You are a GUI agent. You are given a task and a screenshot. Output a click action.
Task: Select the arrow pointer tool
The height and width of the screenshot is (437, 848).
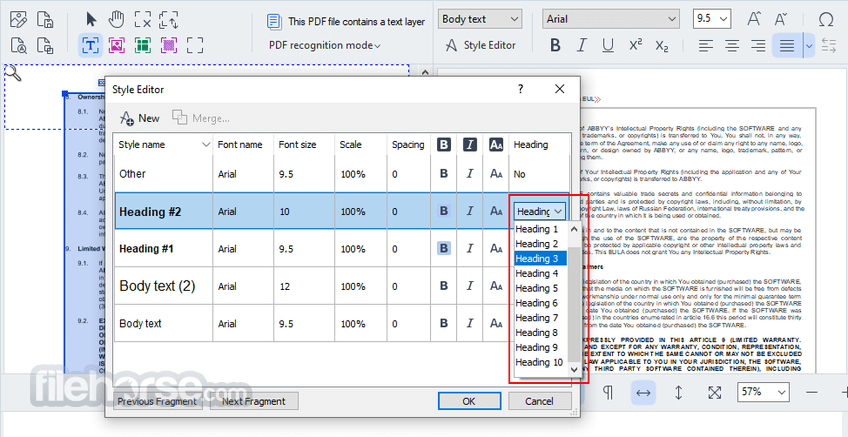(x=91, y=19)
